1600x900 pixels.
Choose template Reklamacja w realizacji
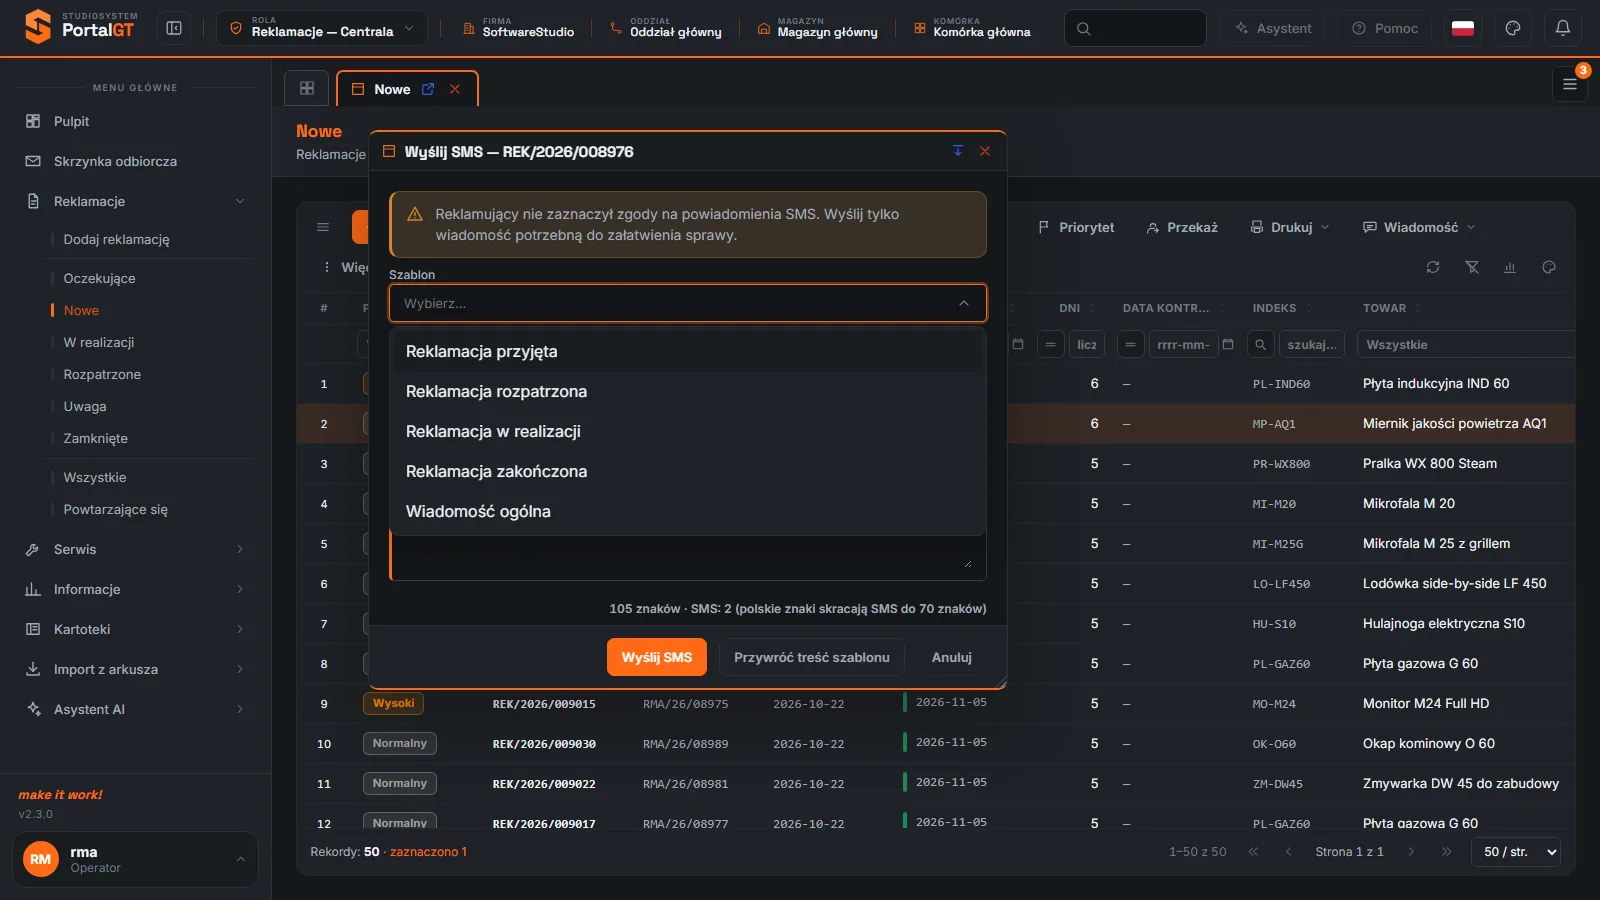point(688,431)
